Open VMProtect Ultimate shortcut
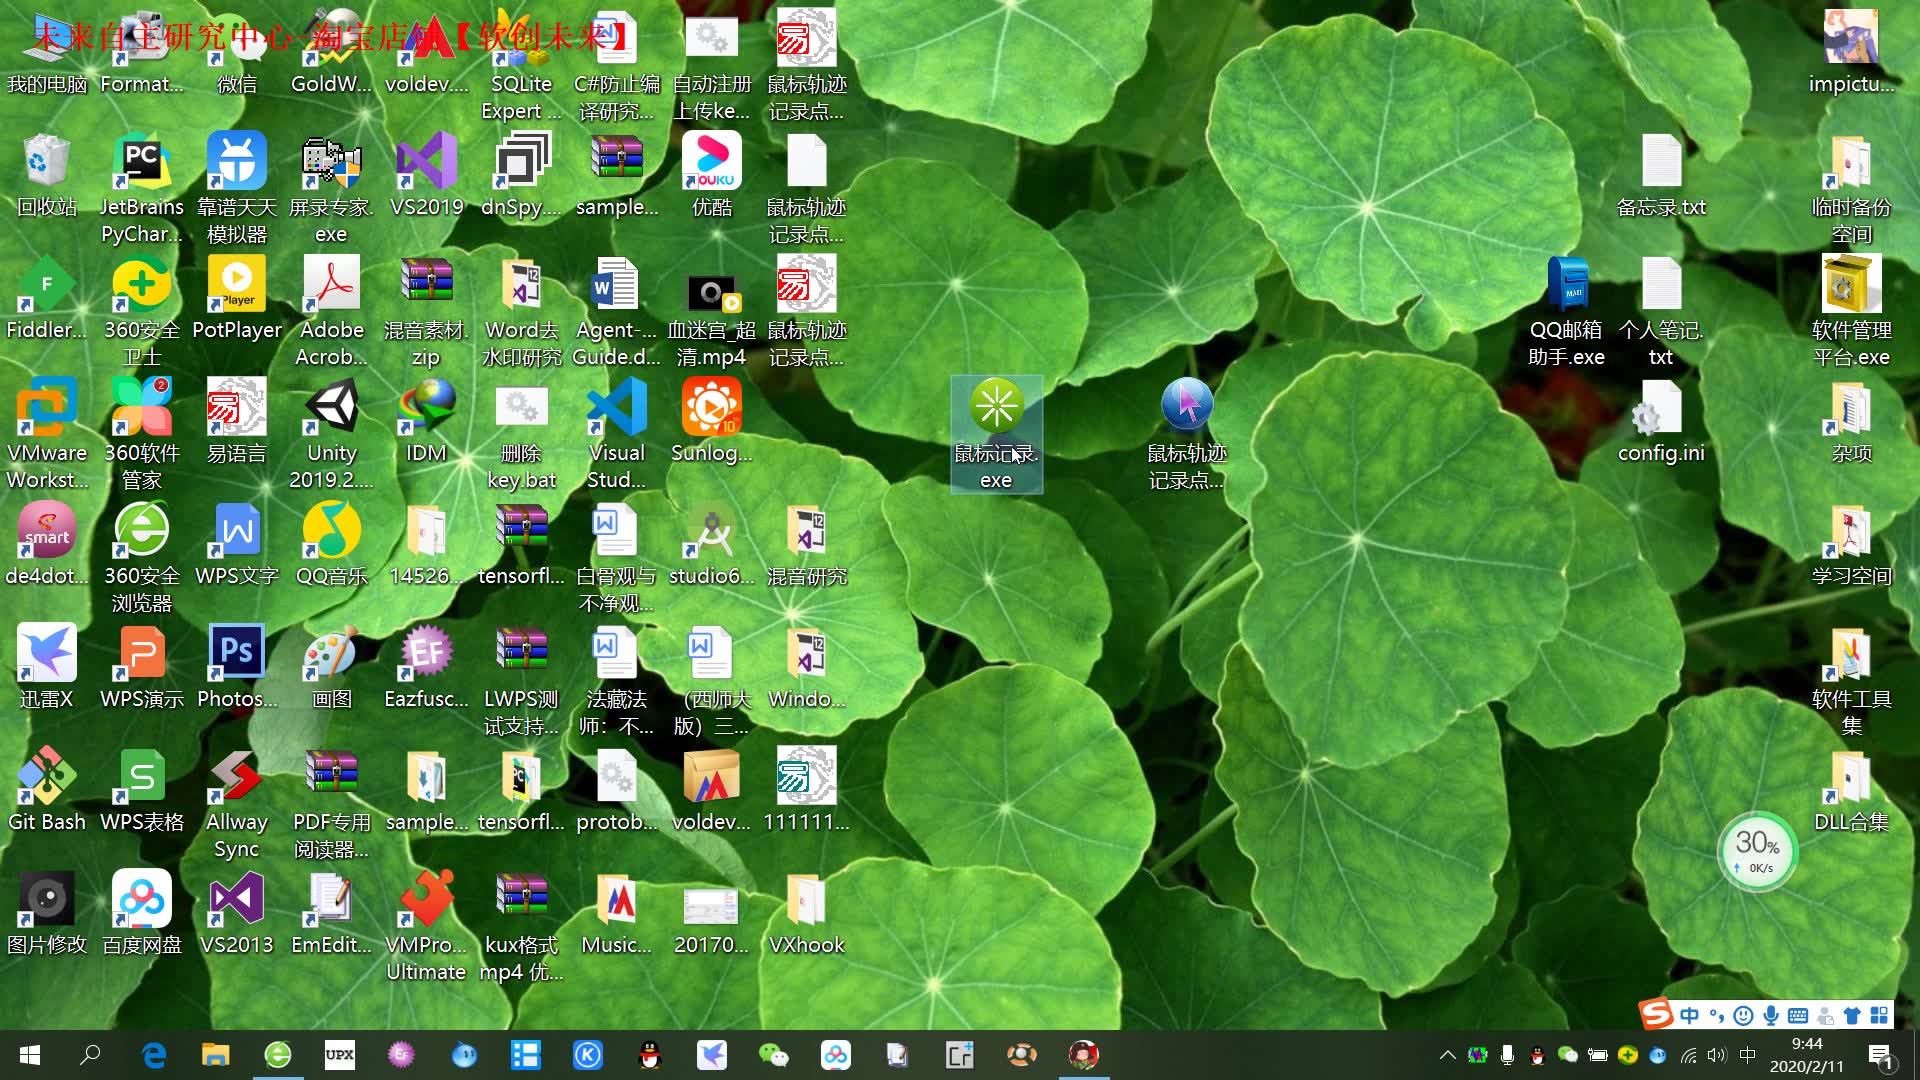Viewport: 1920px width, 1080px height. tap(426, 926)
